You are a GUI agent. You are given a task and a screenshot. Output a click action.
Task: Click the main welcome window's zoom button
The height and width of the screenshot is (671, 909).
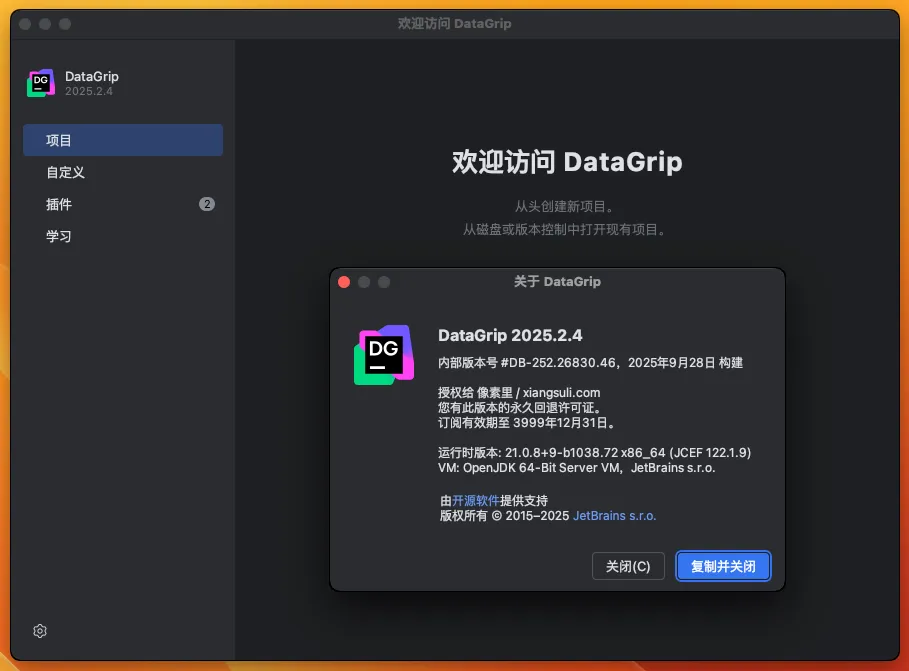pos(65,23)
